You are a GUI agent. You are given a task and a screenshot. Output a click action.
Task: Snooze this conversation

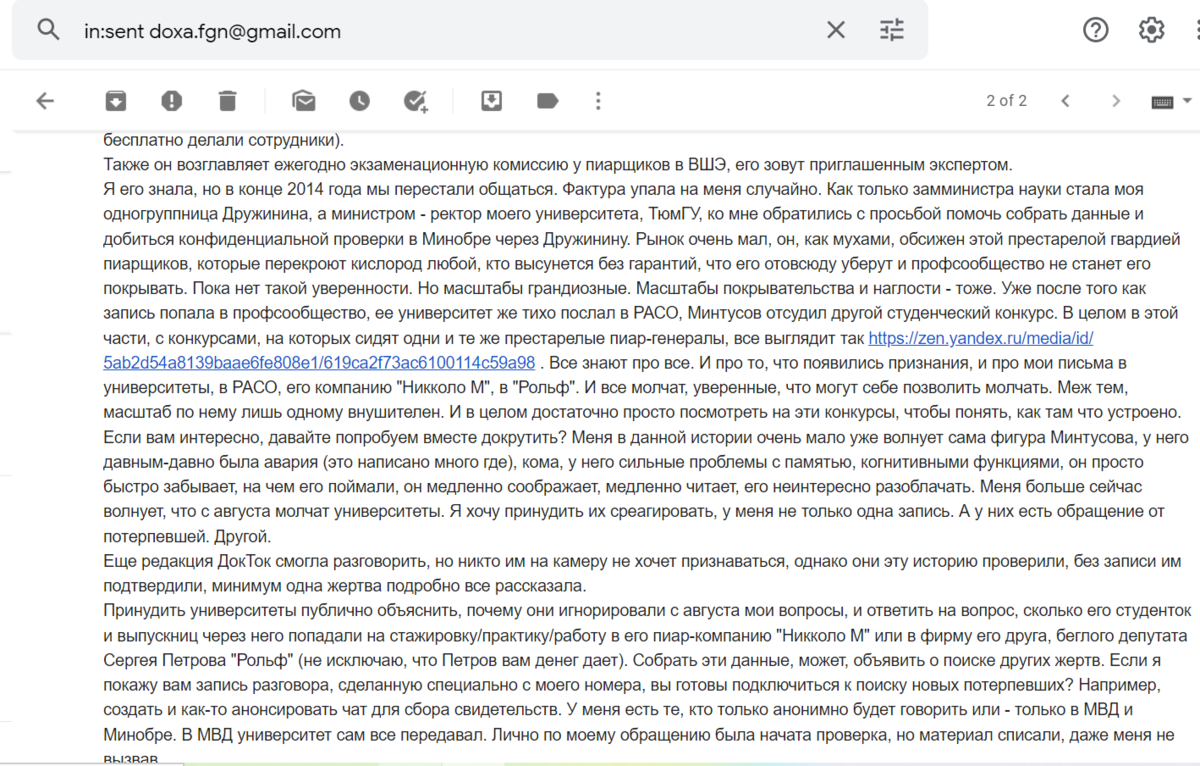(x=359, y=100)
